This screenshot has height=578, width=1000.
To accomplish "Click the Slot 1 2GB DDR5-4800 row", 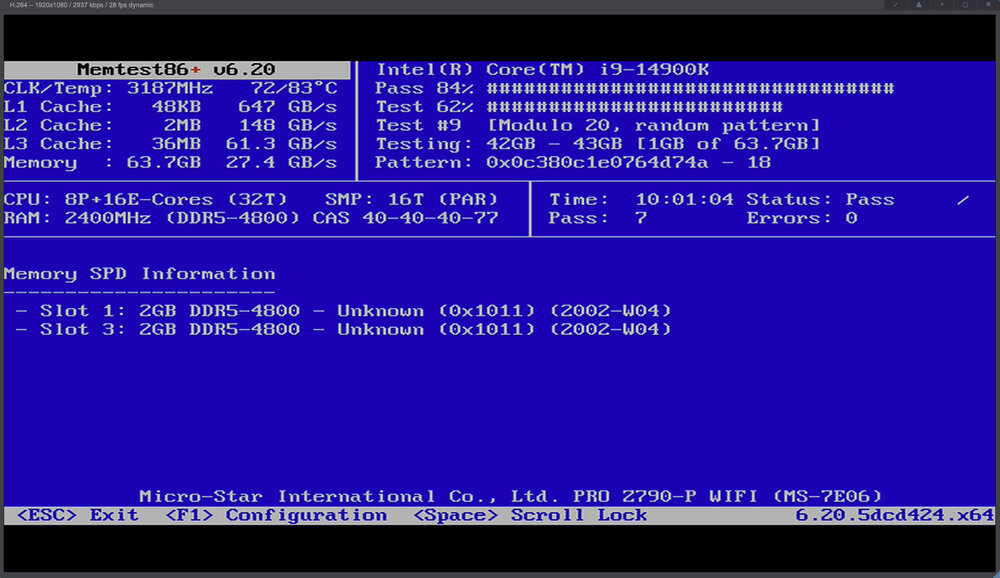I will tap(344, 311).
